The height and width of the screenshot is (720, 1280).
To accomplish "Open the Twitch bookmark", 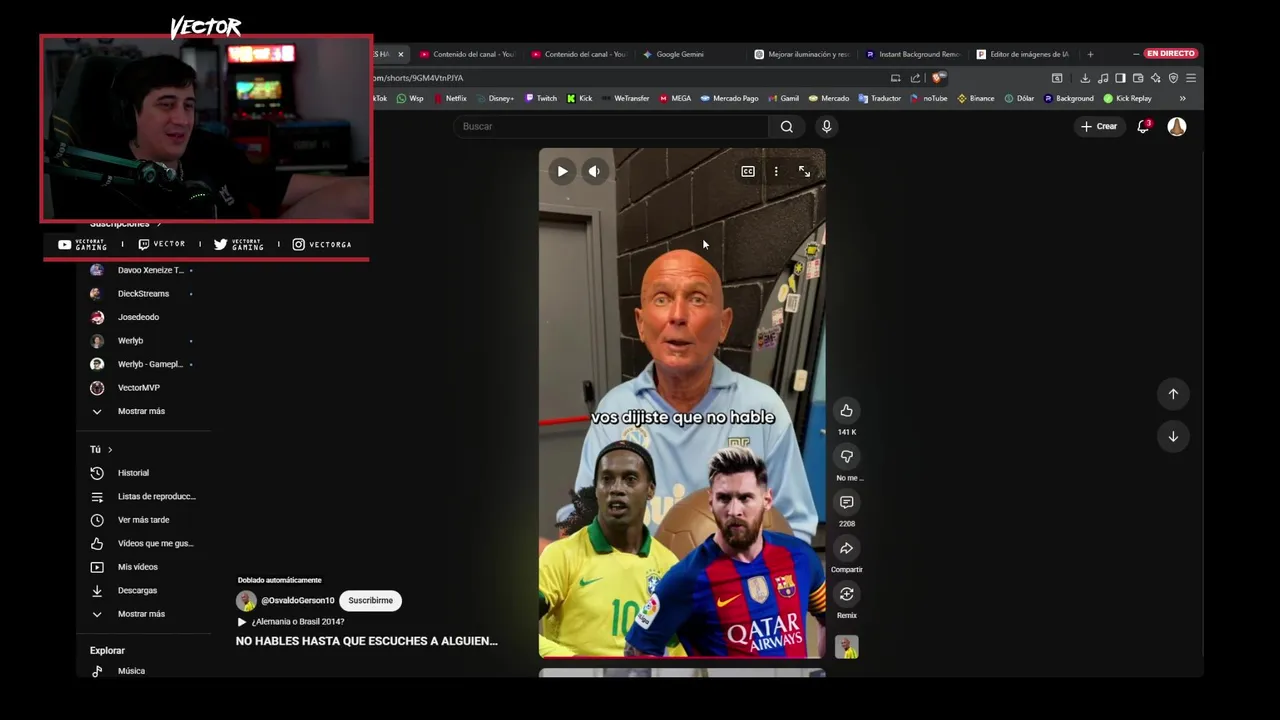I will 541,98.
